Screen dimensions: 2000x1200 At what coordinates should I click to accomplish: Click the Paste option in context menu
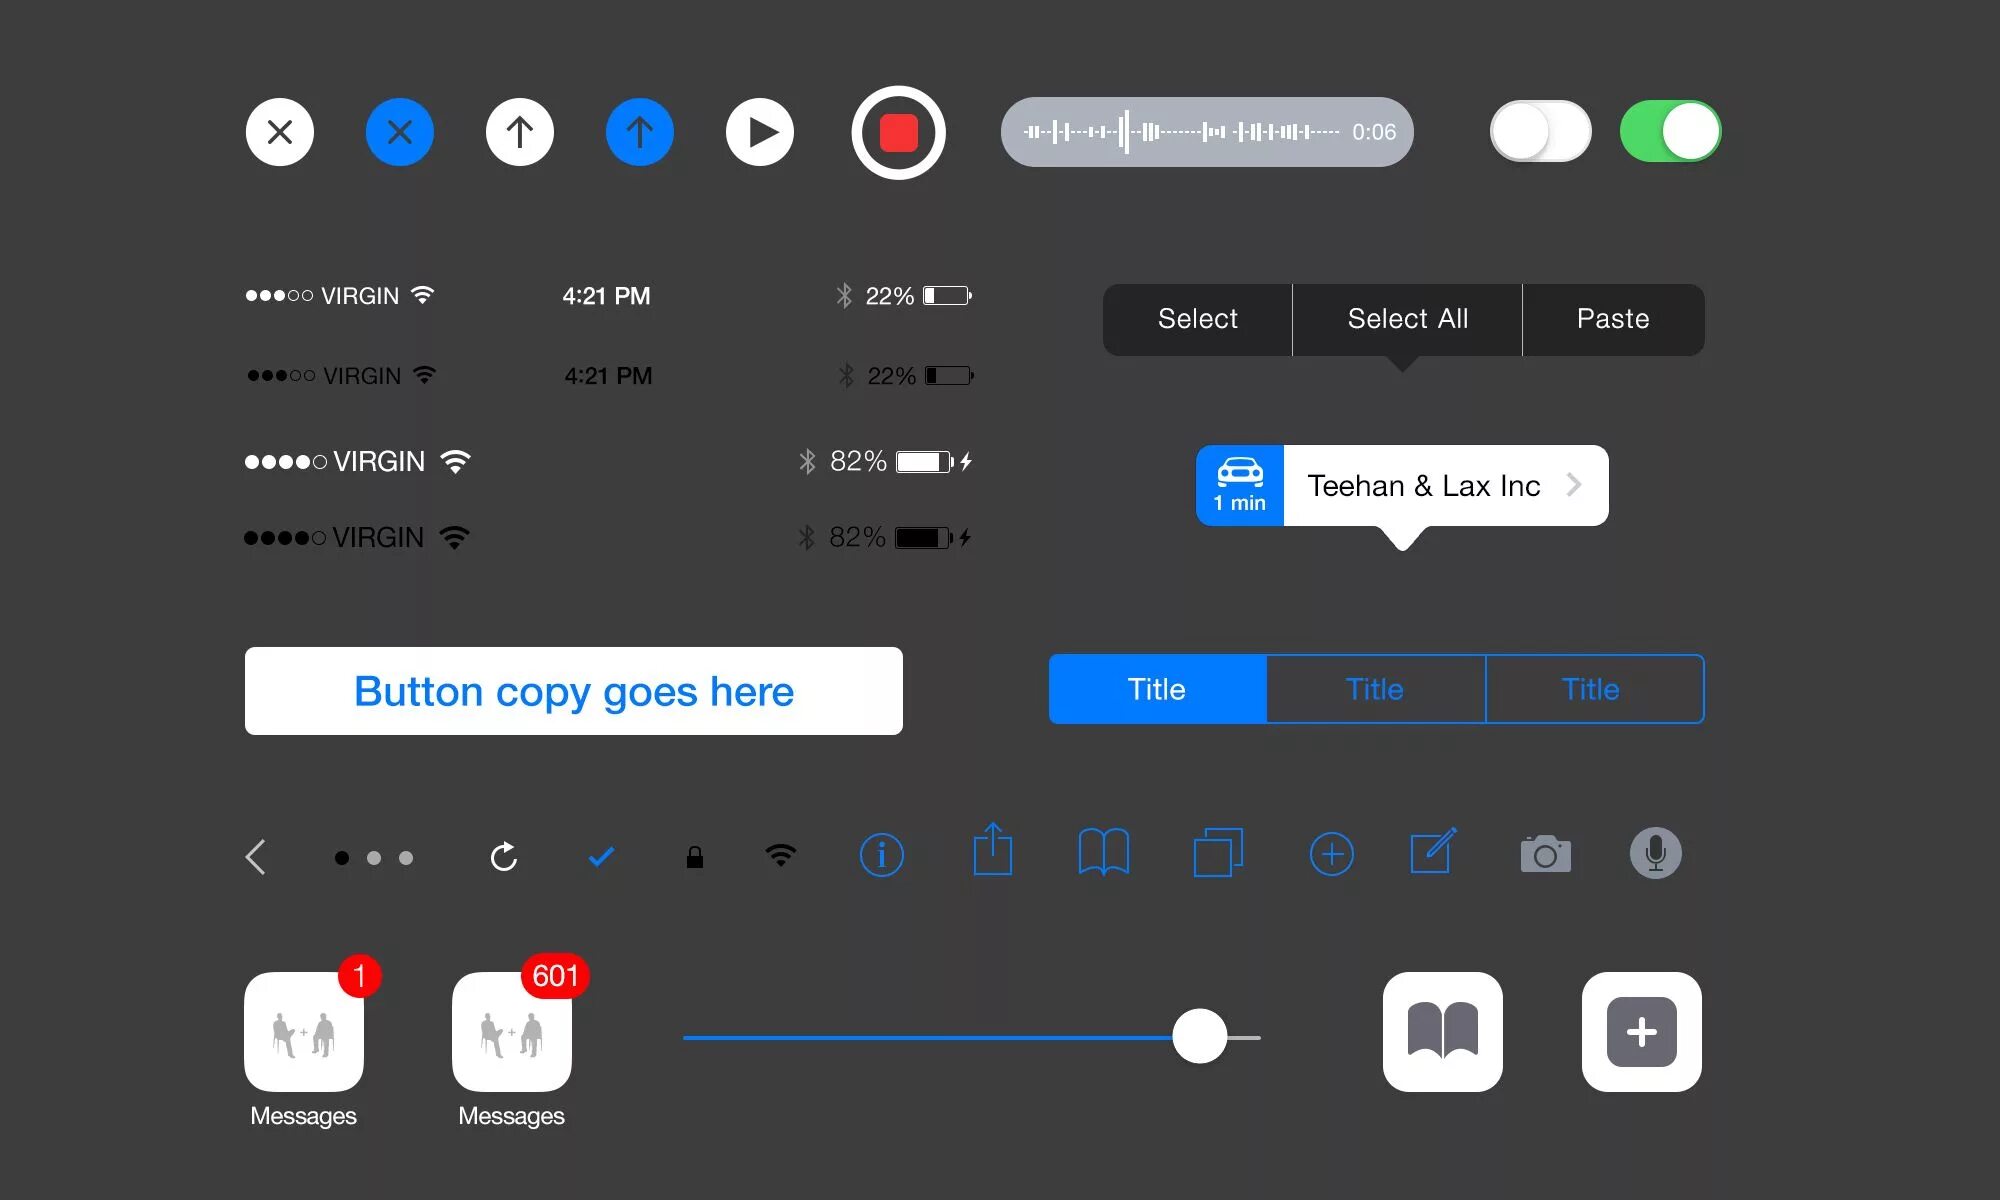pyautogui.click(x=1610, y=317)
